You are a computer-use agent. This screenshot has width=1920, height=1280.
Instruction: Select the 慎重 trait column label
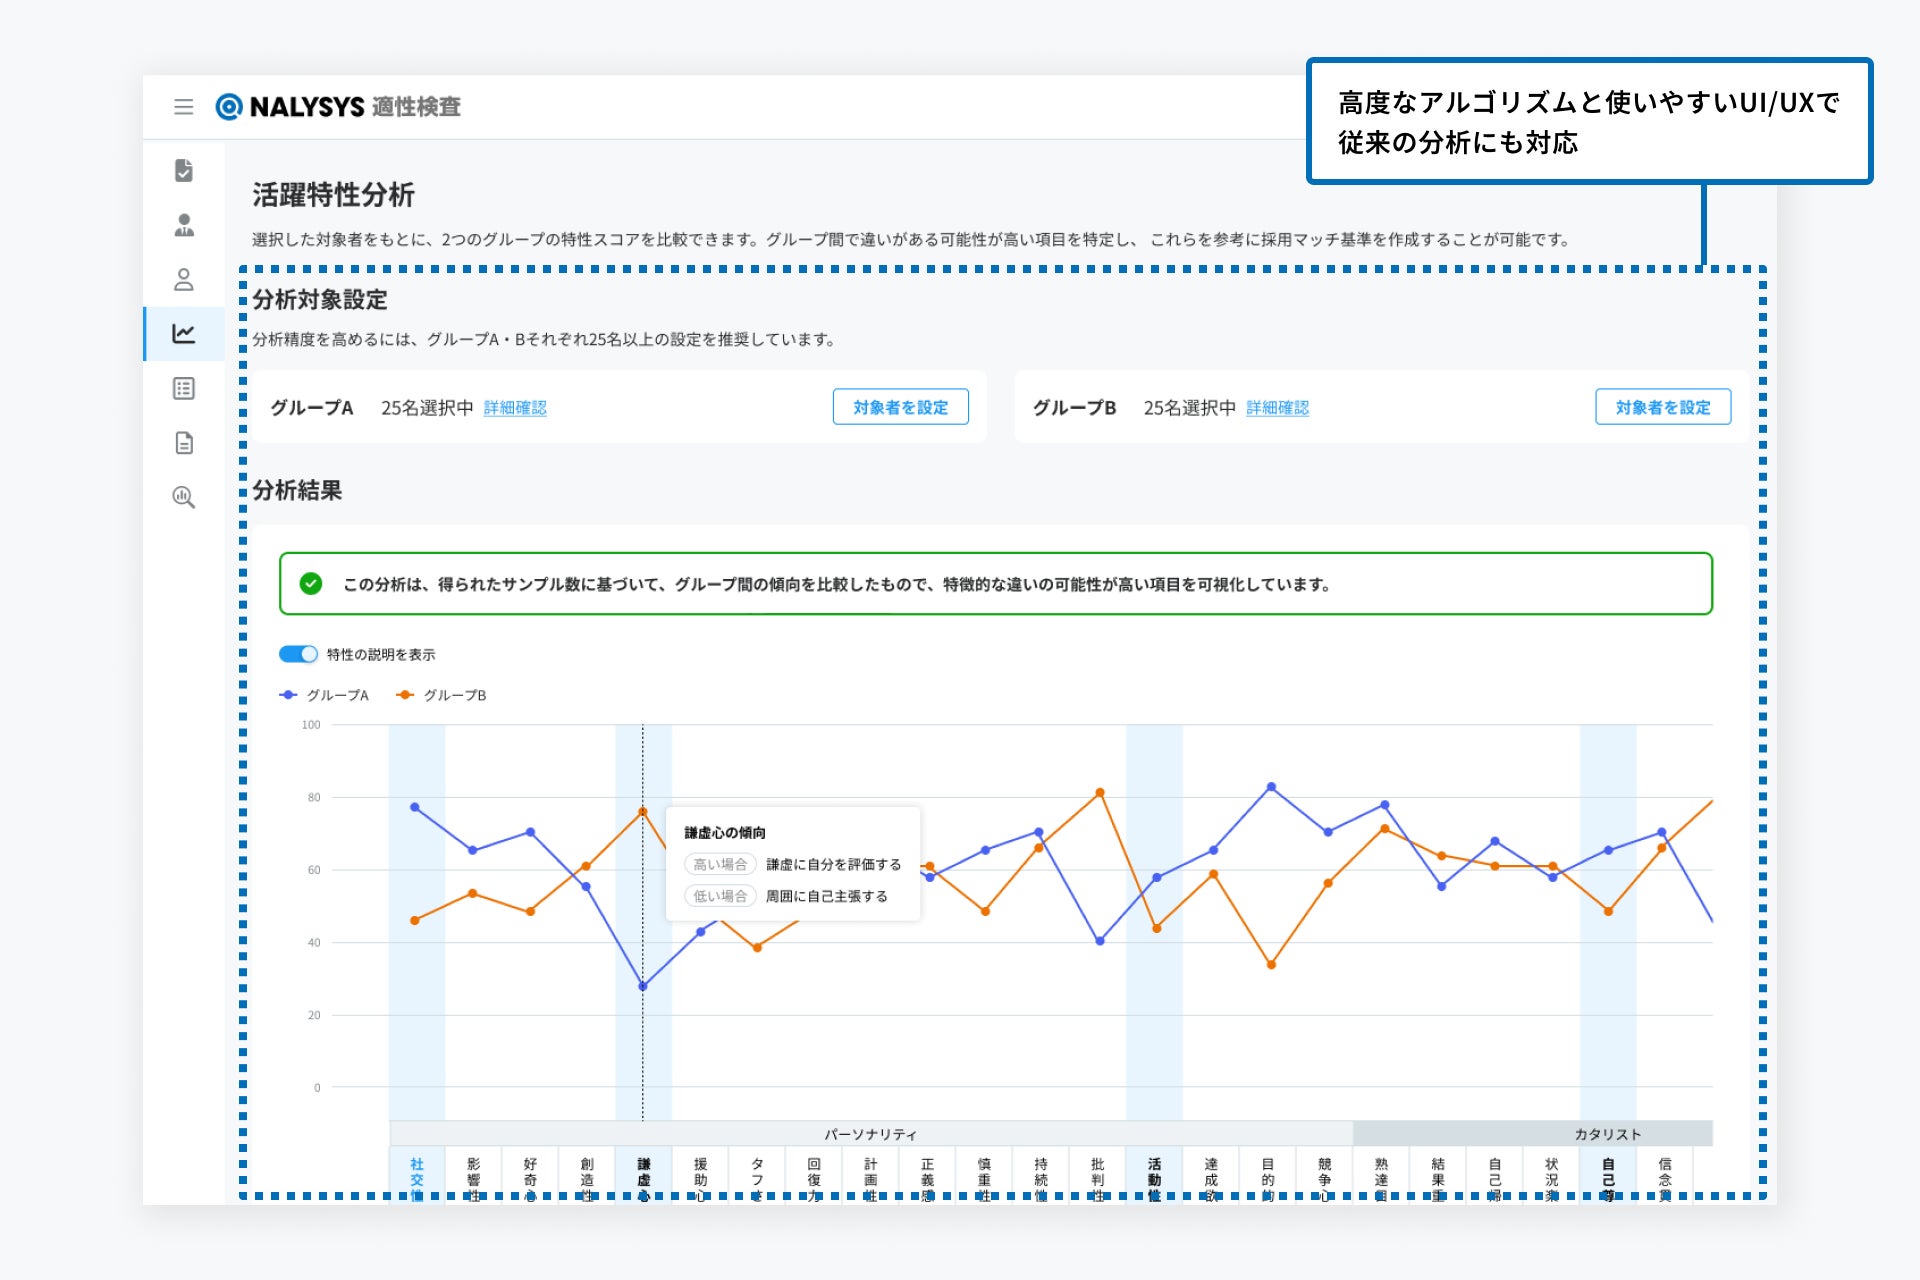click(984, 1178)
